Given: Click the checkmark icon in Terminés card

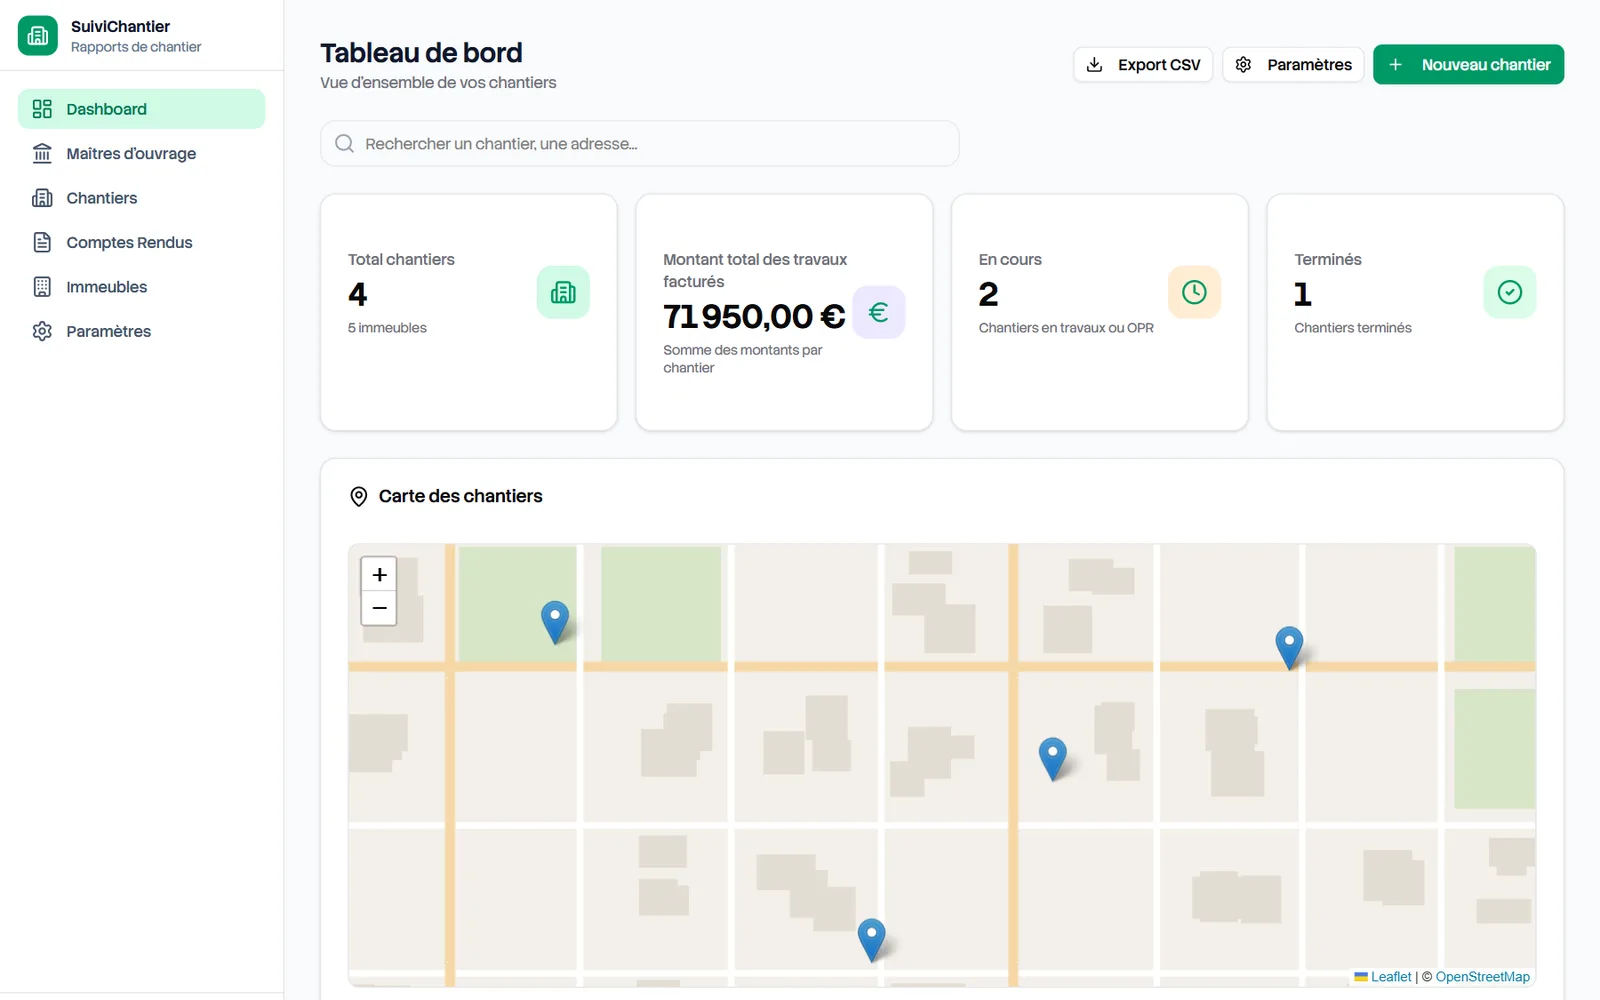Looking at the screenshot, I should [1510, 292].
